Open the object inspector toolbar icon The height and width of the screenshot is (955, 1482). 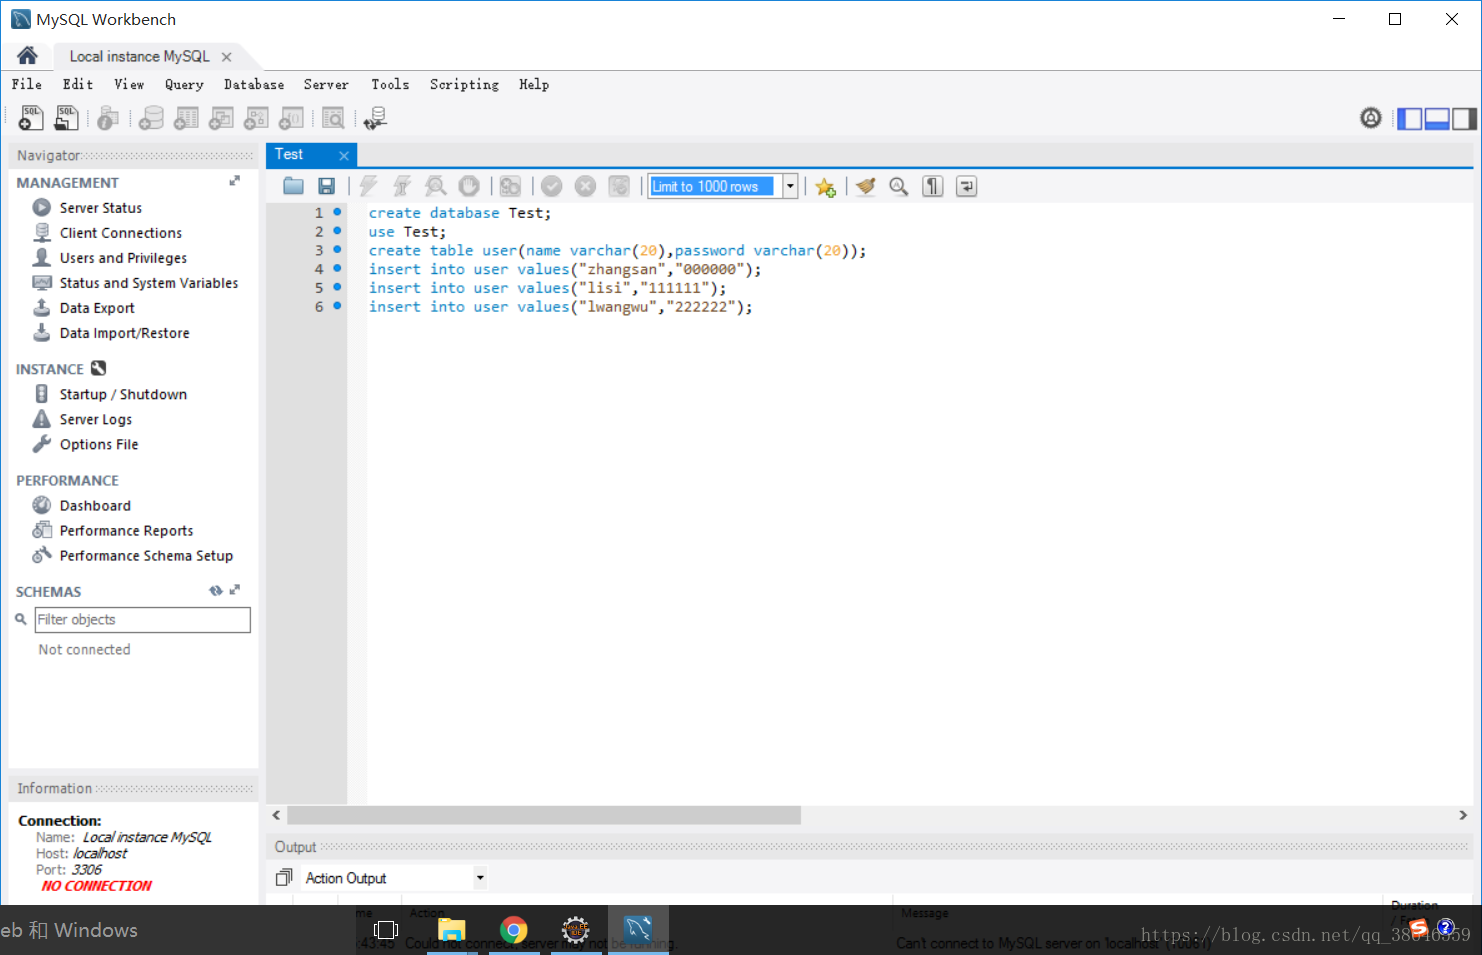(x=108, y=119)
